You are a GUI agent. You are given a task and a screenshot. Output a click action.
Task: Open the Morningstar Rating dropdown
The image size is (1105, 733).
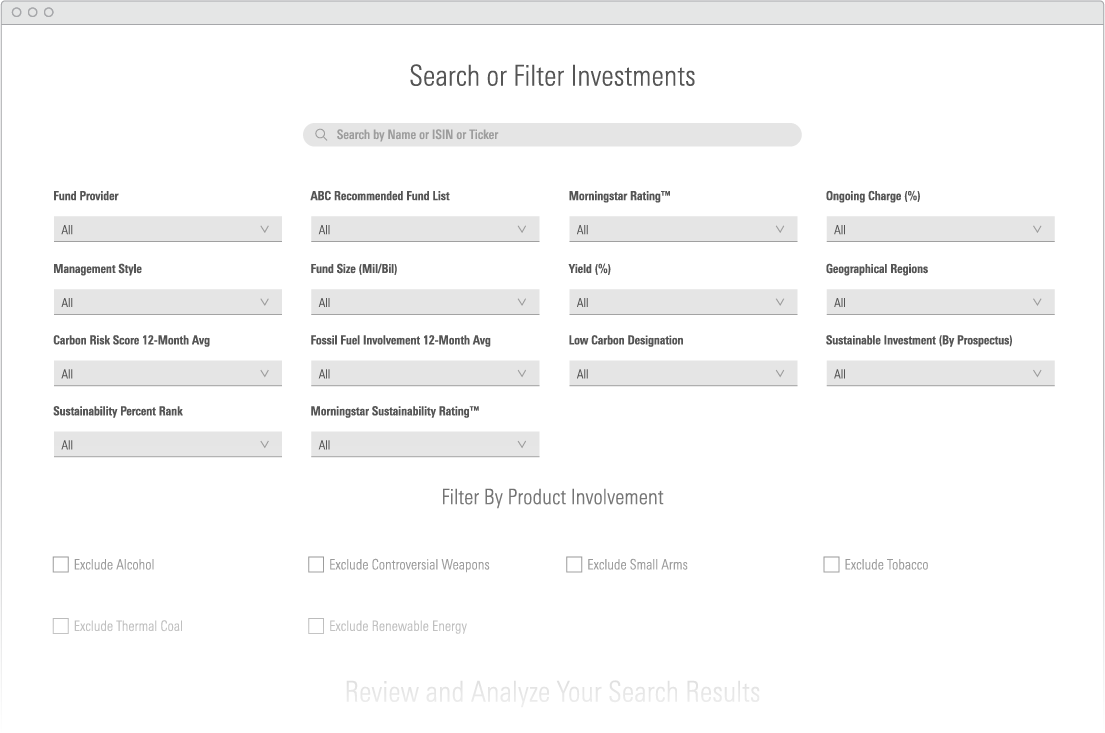pyautogui.click(x=682, y=230)
